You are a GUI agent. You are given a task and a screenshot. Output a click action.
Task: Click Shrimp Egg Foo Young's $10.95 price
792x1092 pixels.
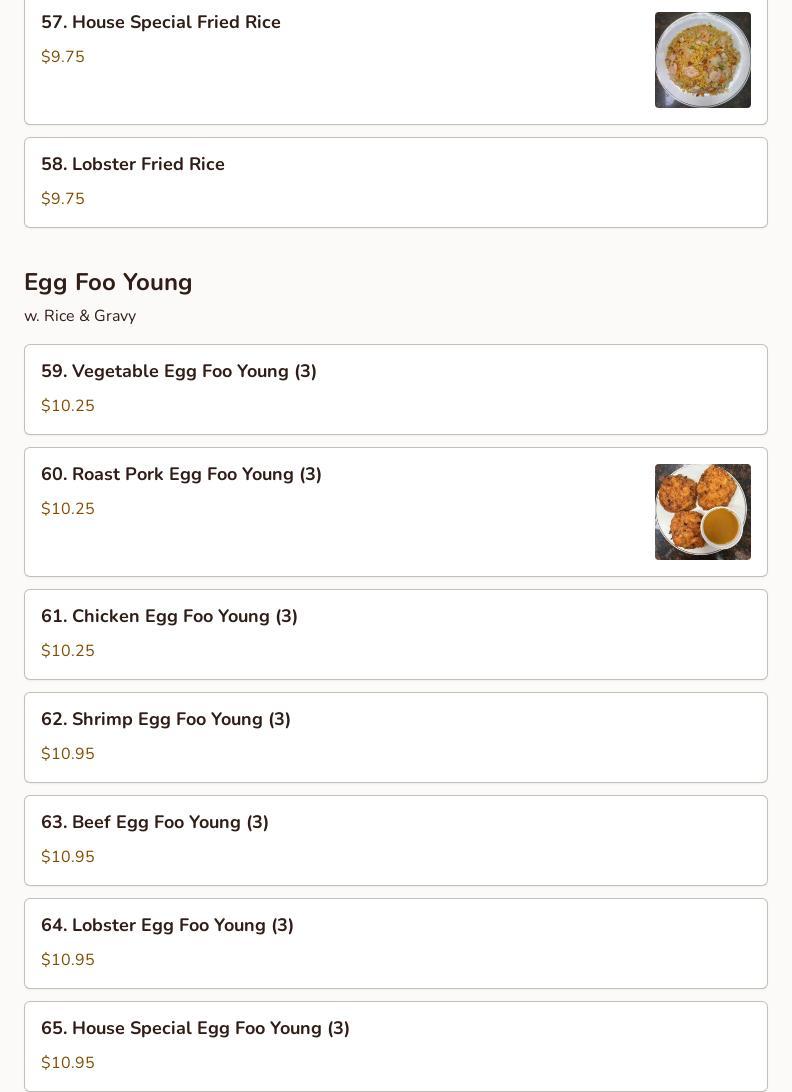pyautogui.click(x=68, y=754)
